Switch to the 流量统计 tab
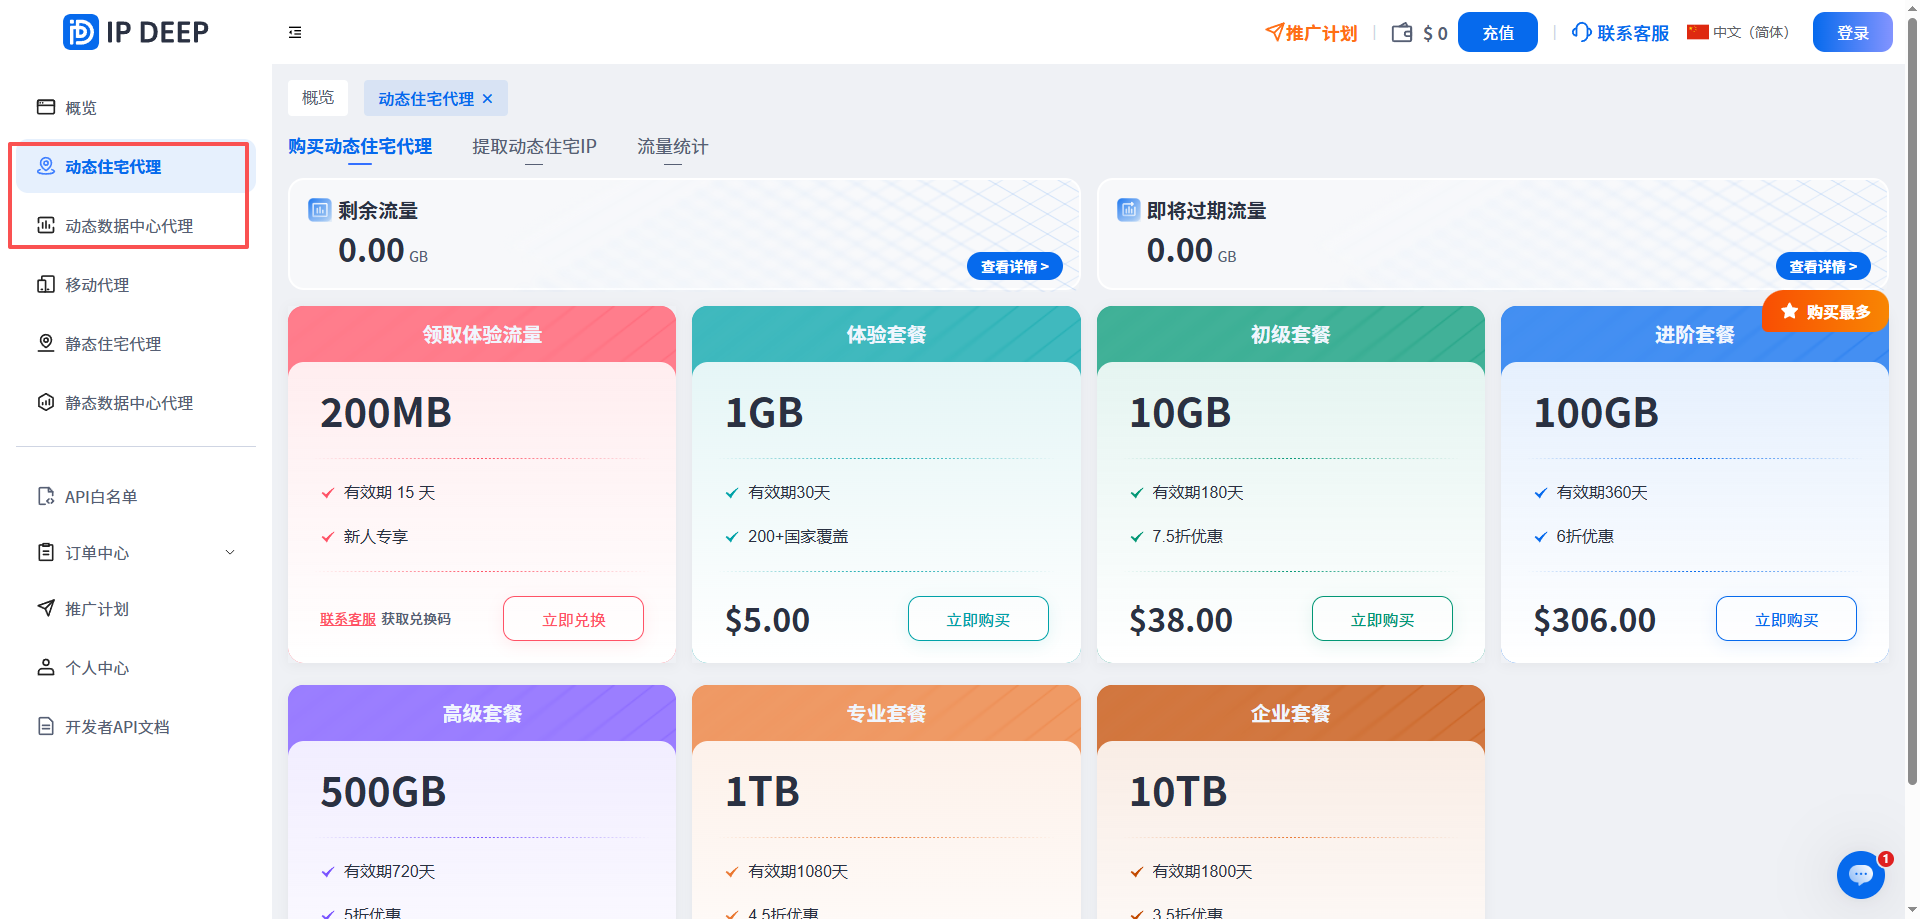 (672, 146)
